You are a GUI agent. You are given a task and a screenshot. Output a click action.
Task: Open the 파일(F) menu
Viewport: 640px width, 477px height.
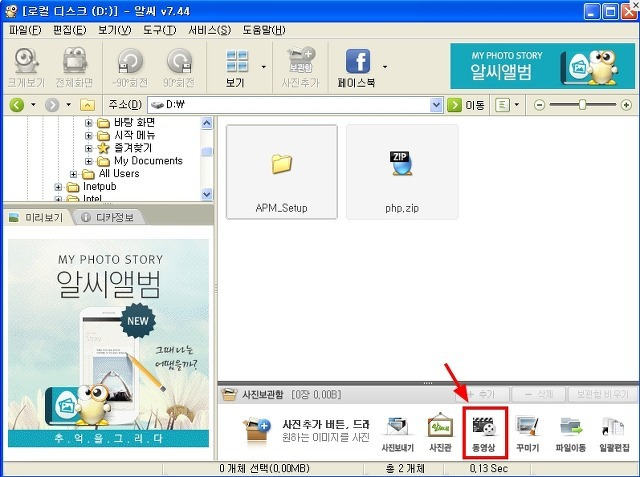click(x=25, y=30)
